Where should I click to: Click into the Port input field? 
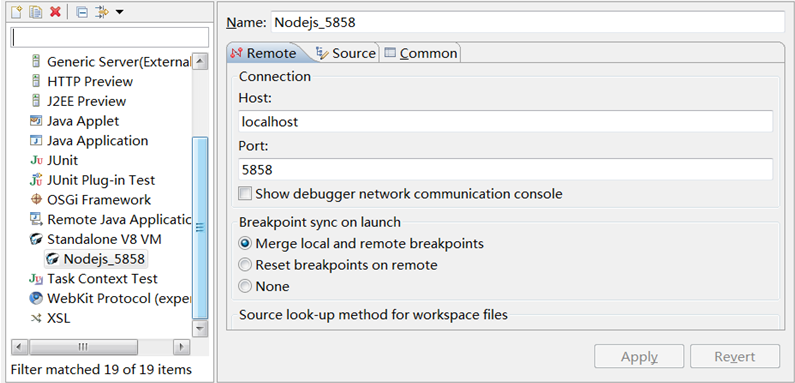505,169
